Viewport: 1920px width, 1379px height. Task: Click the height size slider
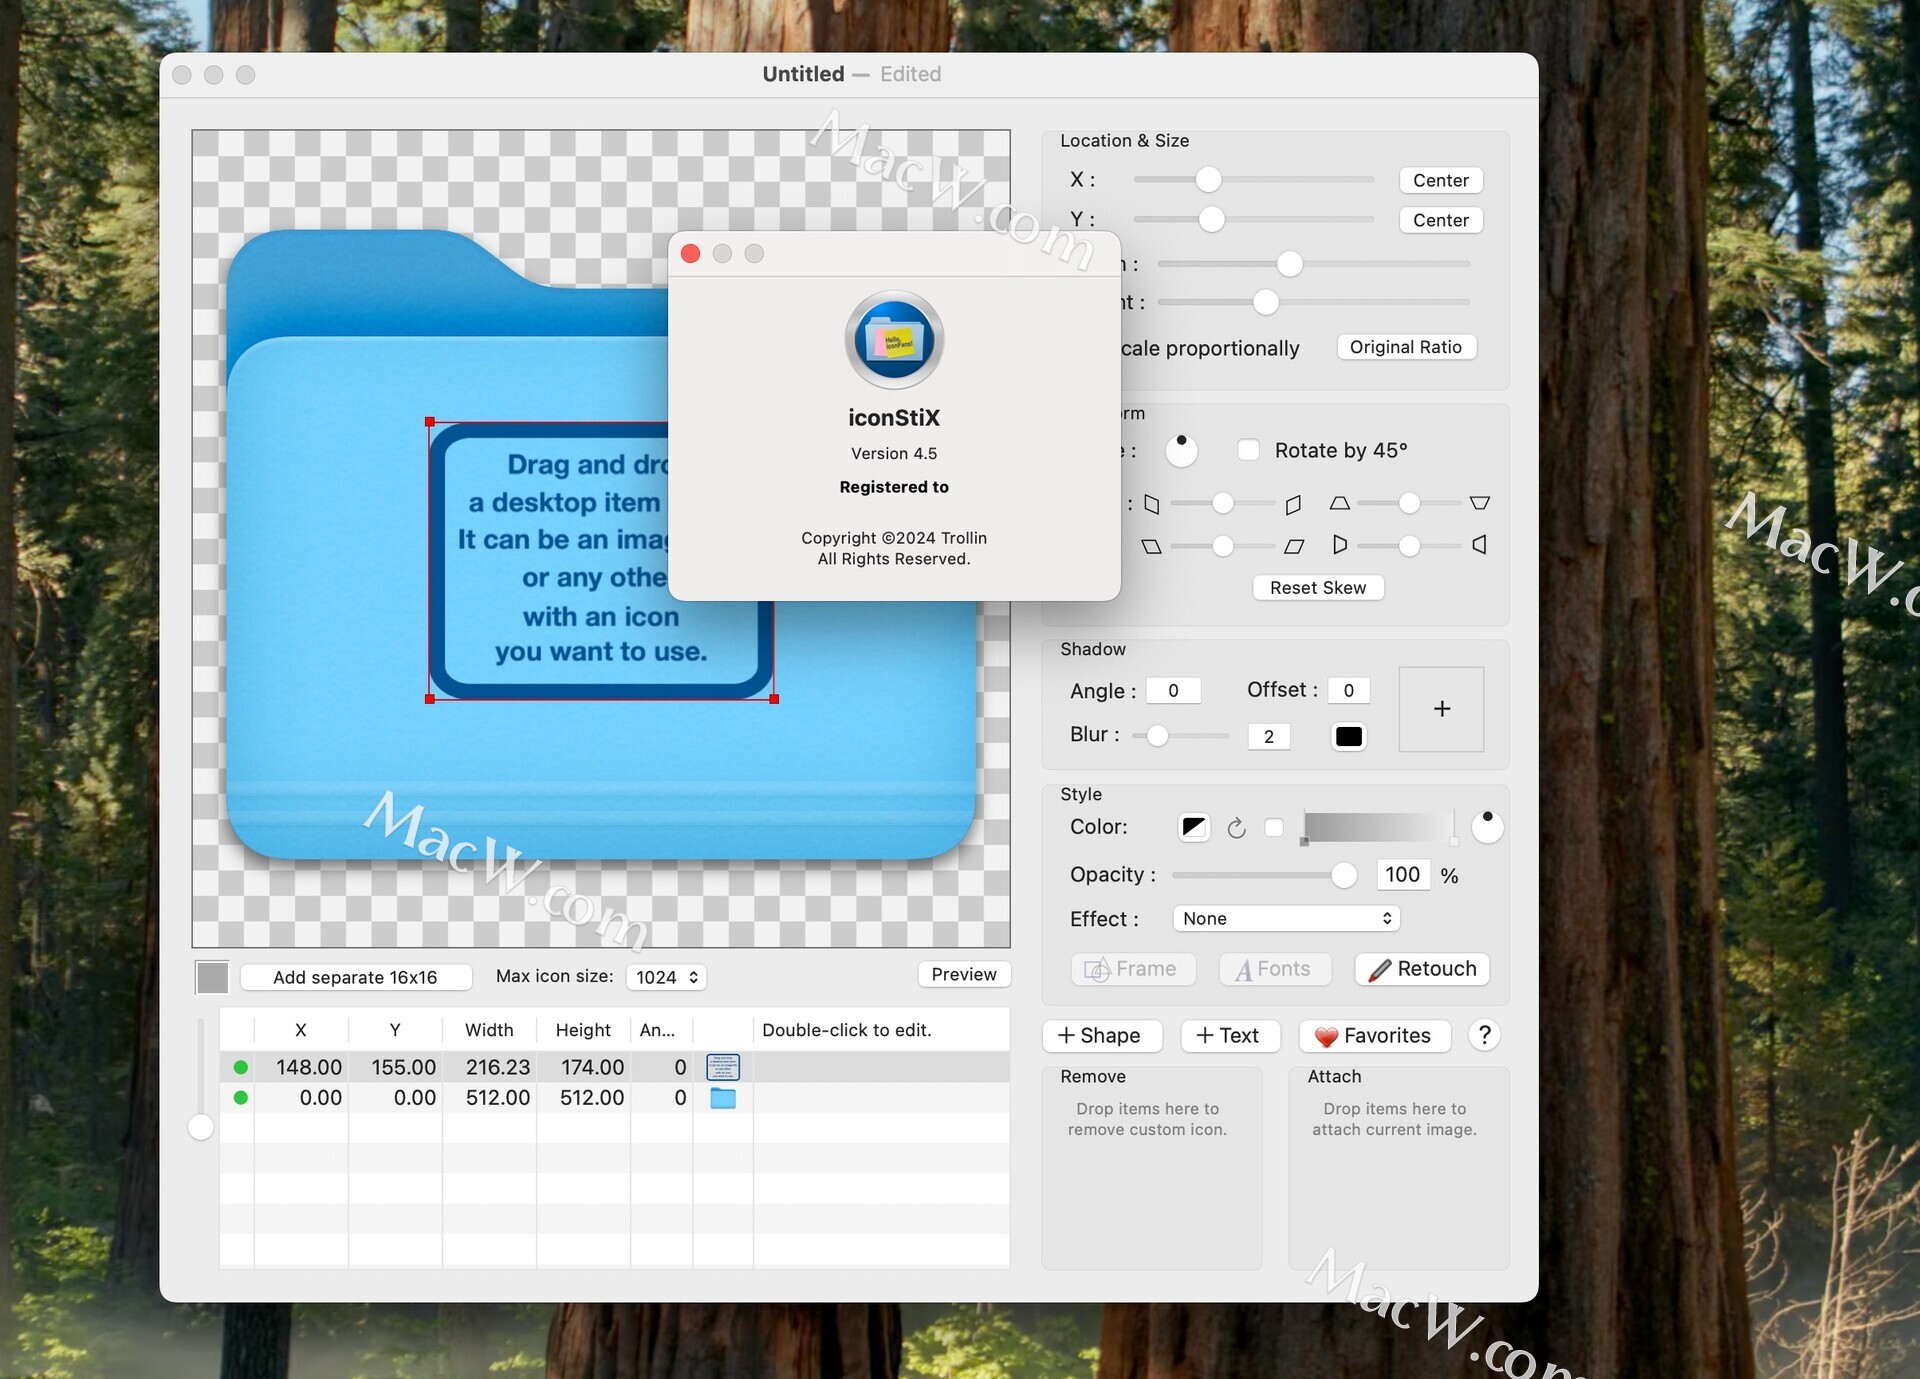(1313, 302)
